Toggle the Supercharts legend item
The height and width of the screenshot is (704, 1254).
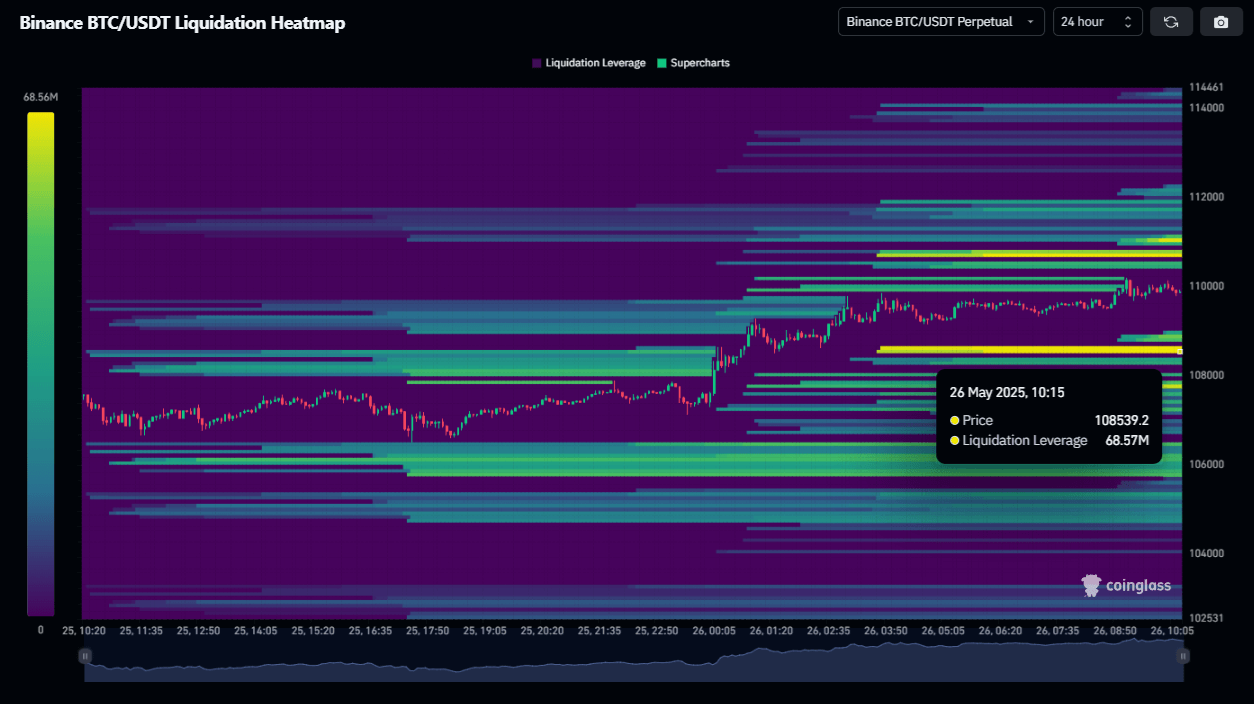coord(693,63)
